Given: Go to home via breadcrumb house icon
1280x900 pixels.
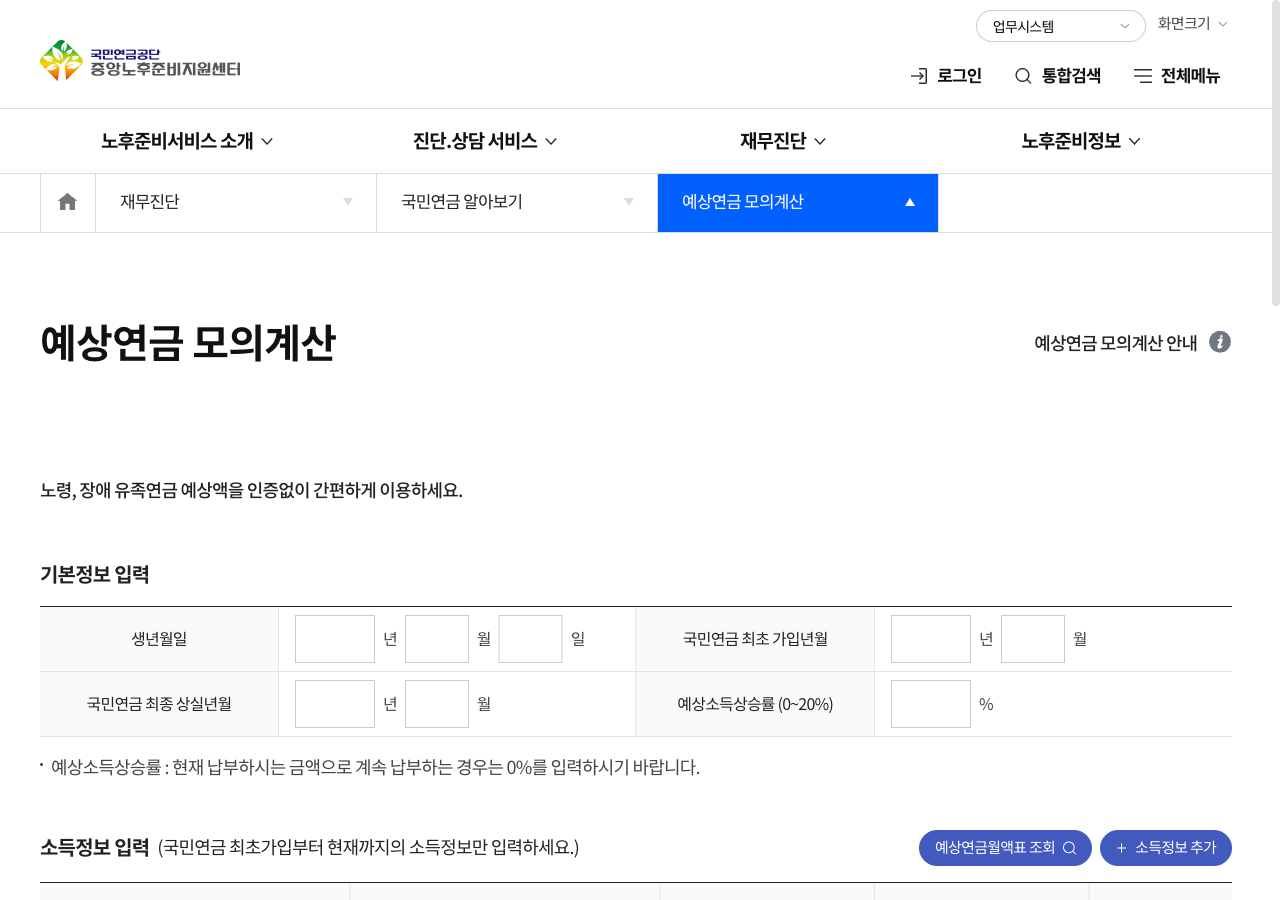Looking at the screenshot, I should click(68, 202).
